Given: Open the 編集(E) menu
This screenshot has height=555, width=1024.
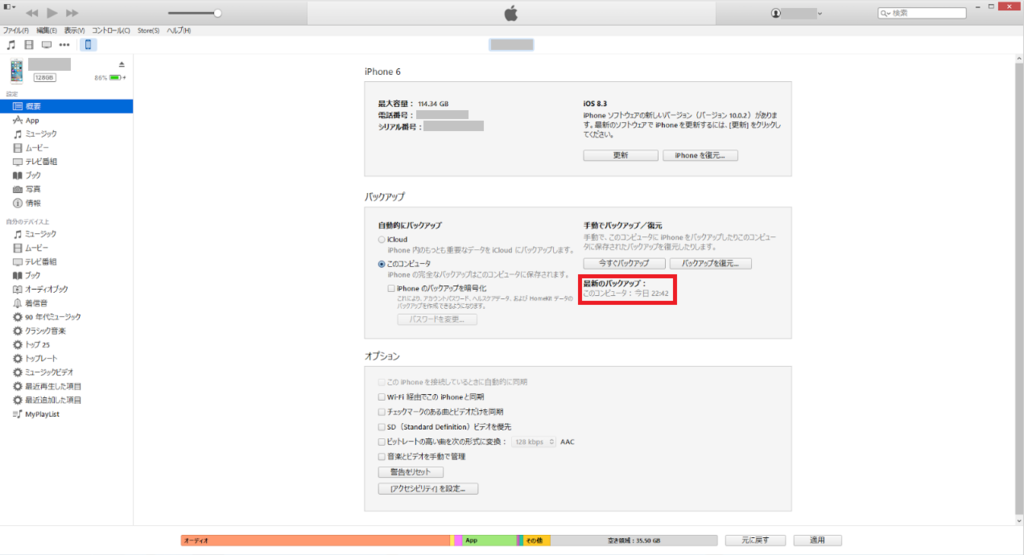Looking at the screenshot, I should pyautogui.click(x=46, y=31).
